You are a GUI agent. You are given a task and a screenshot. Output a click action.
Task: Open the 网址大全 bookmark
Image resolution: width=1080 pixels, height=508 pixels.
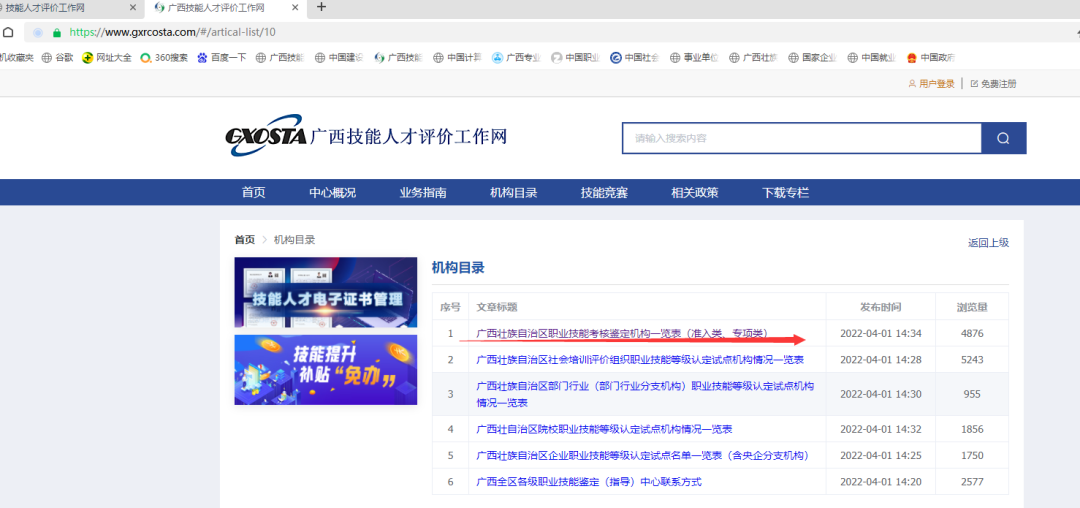click(107, 57)
